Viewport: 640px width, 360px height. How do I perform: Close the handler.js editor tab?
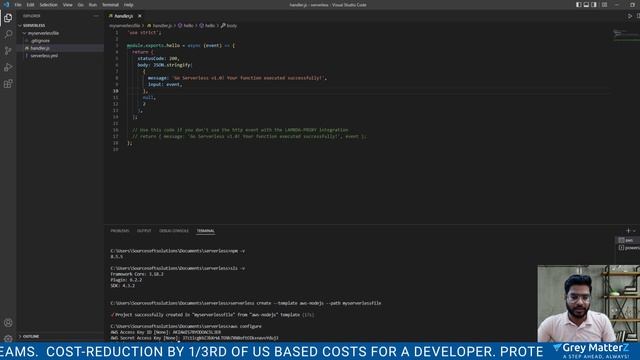[140, 16]
